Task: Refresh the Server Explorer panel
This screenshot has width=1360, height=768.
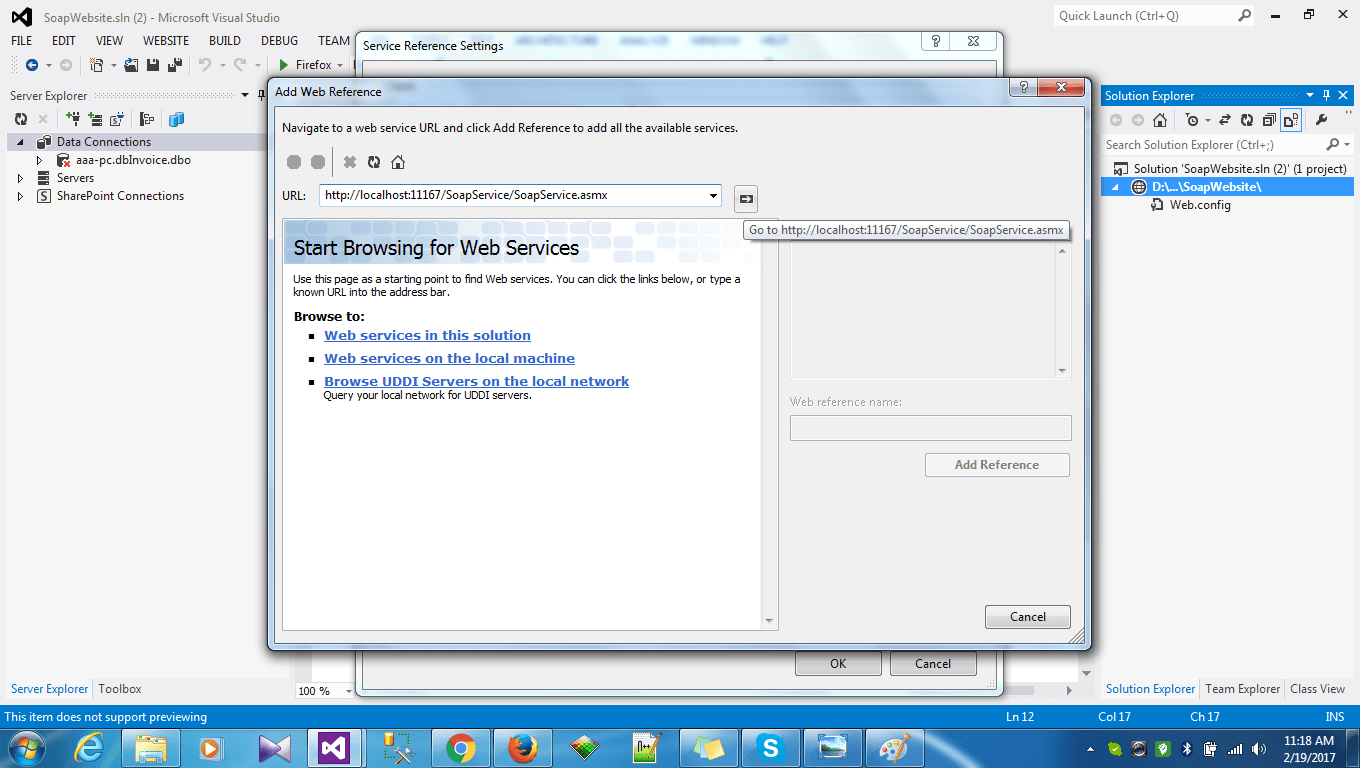Action: (20, 119)
